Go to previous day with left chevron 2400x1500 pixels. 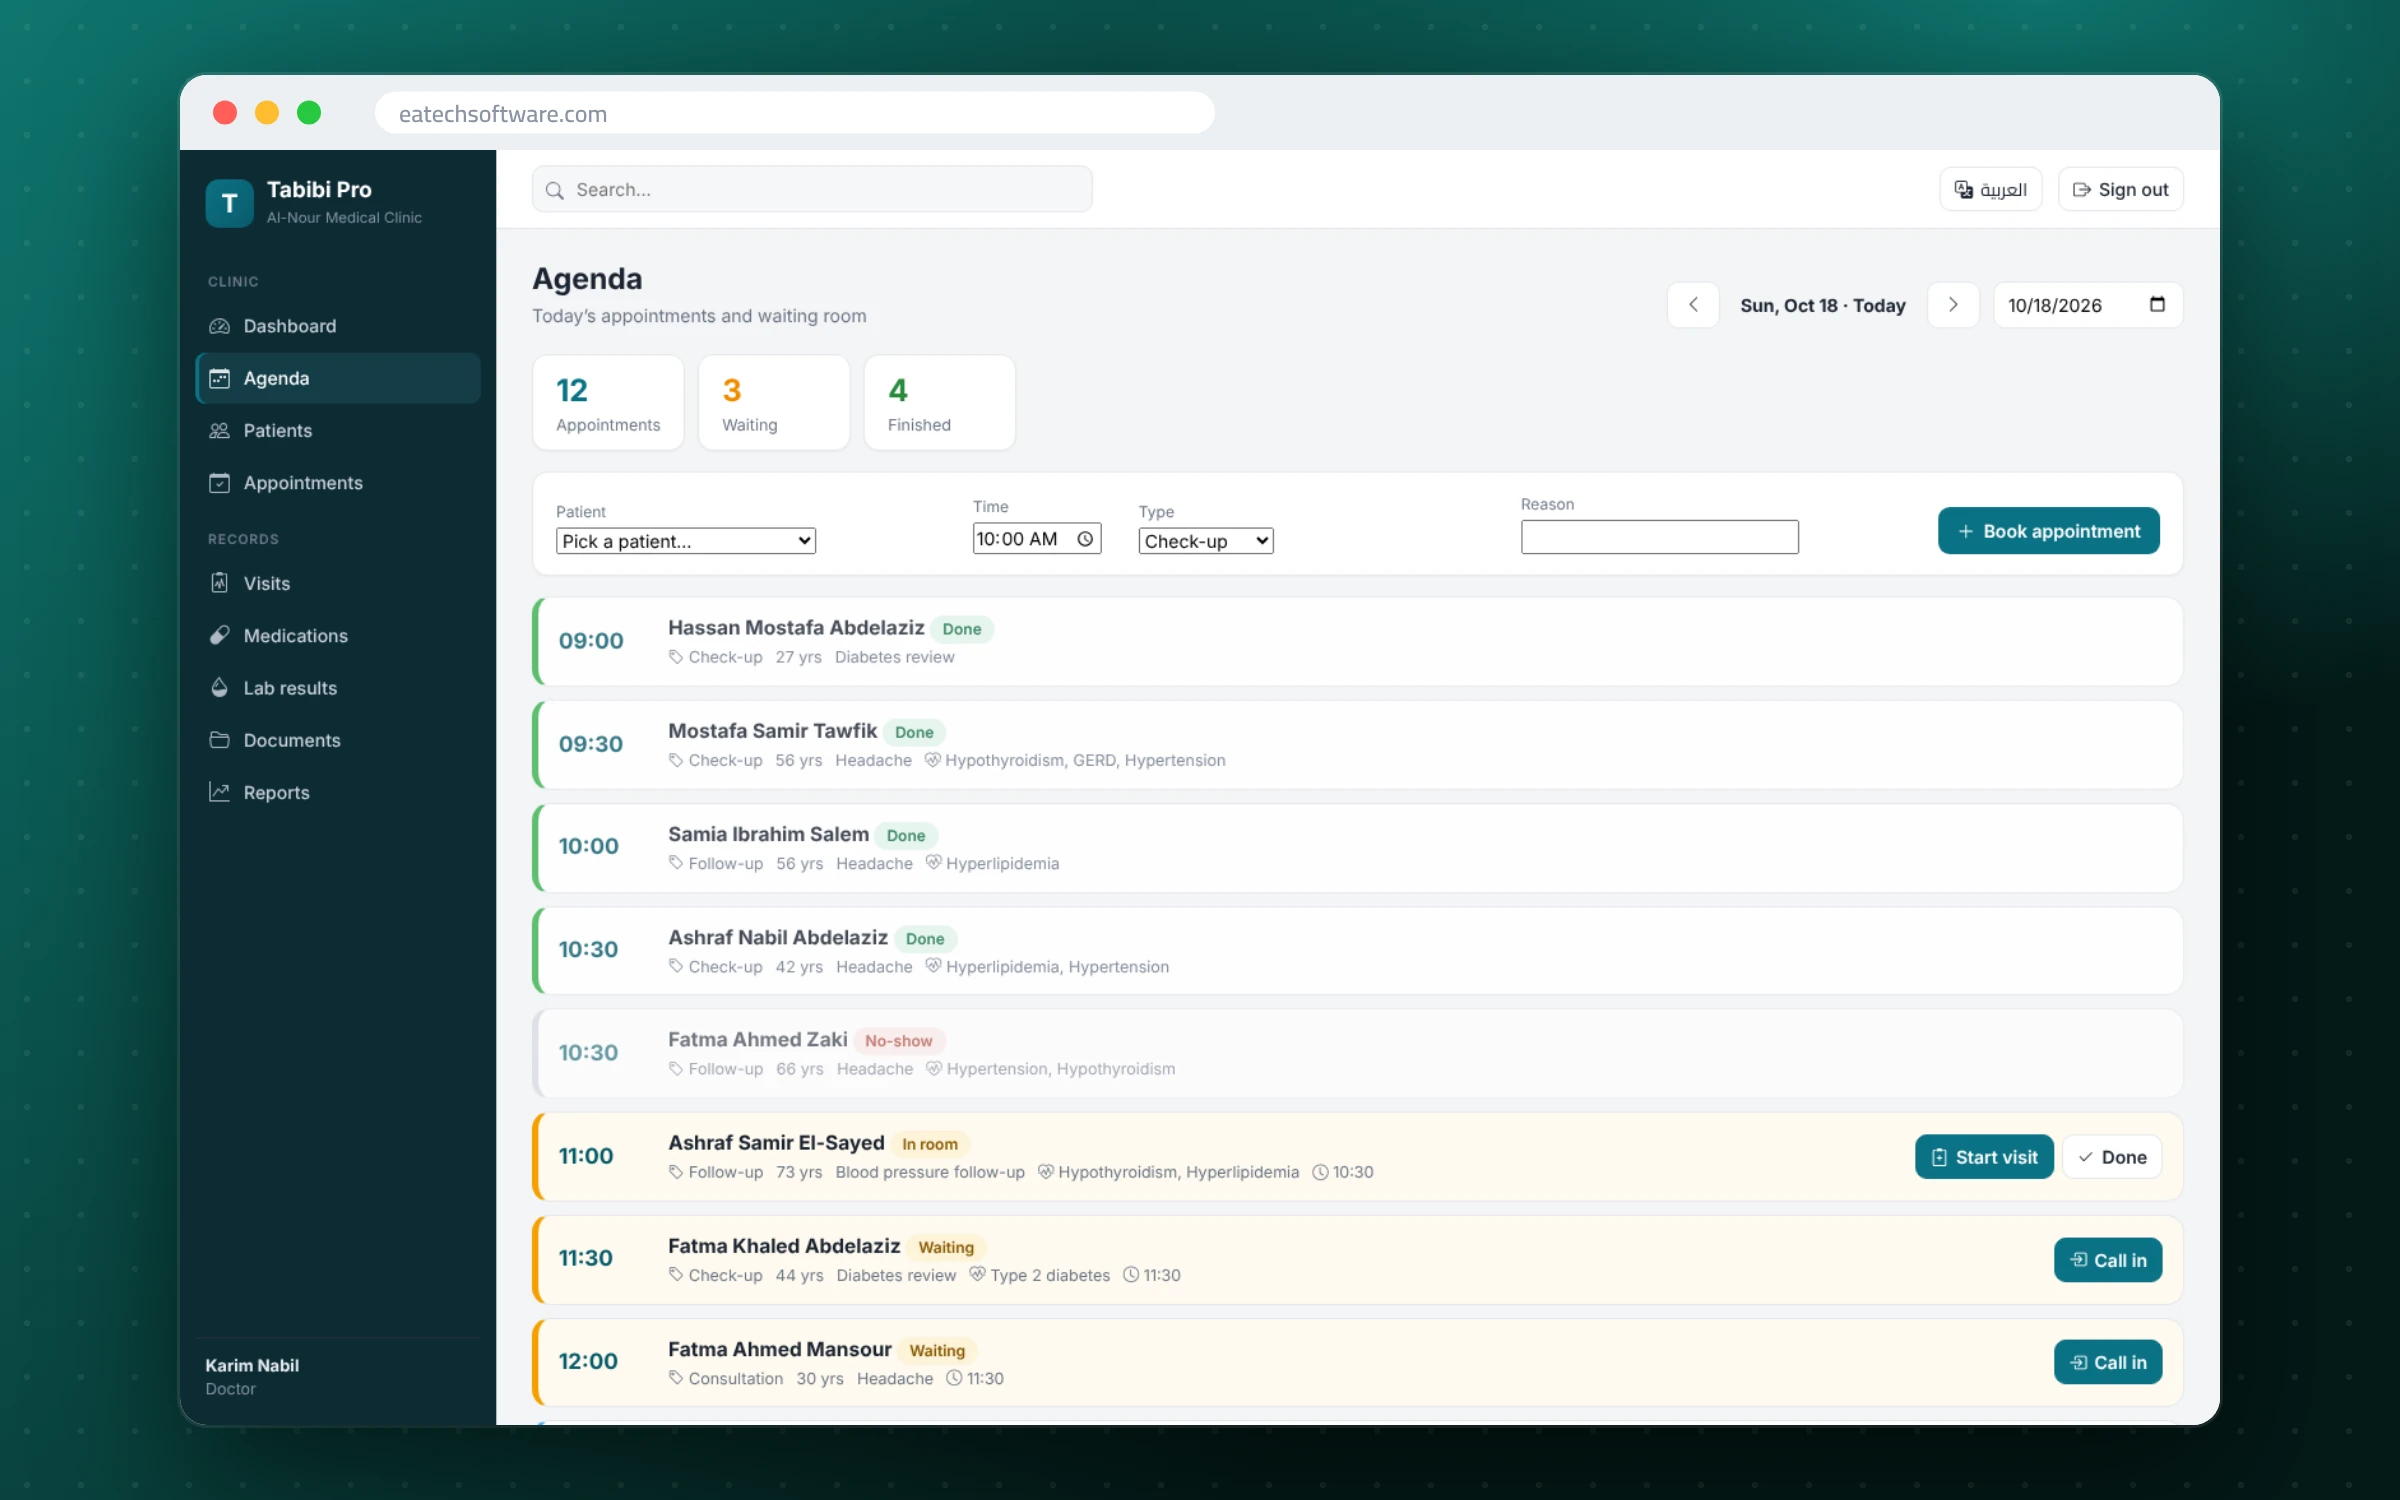[1693, 305]
